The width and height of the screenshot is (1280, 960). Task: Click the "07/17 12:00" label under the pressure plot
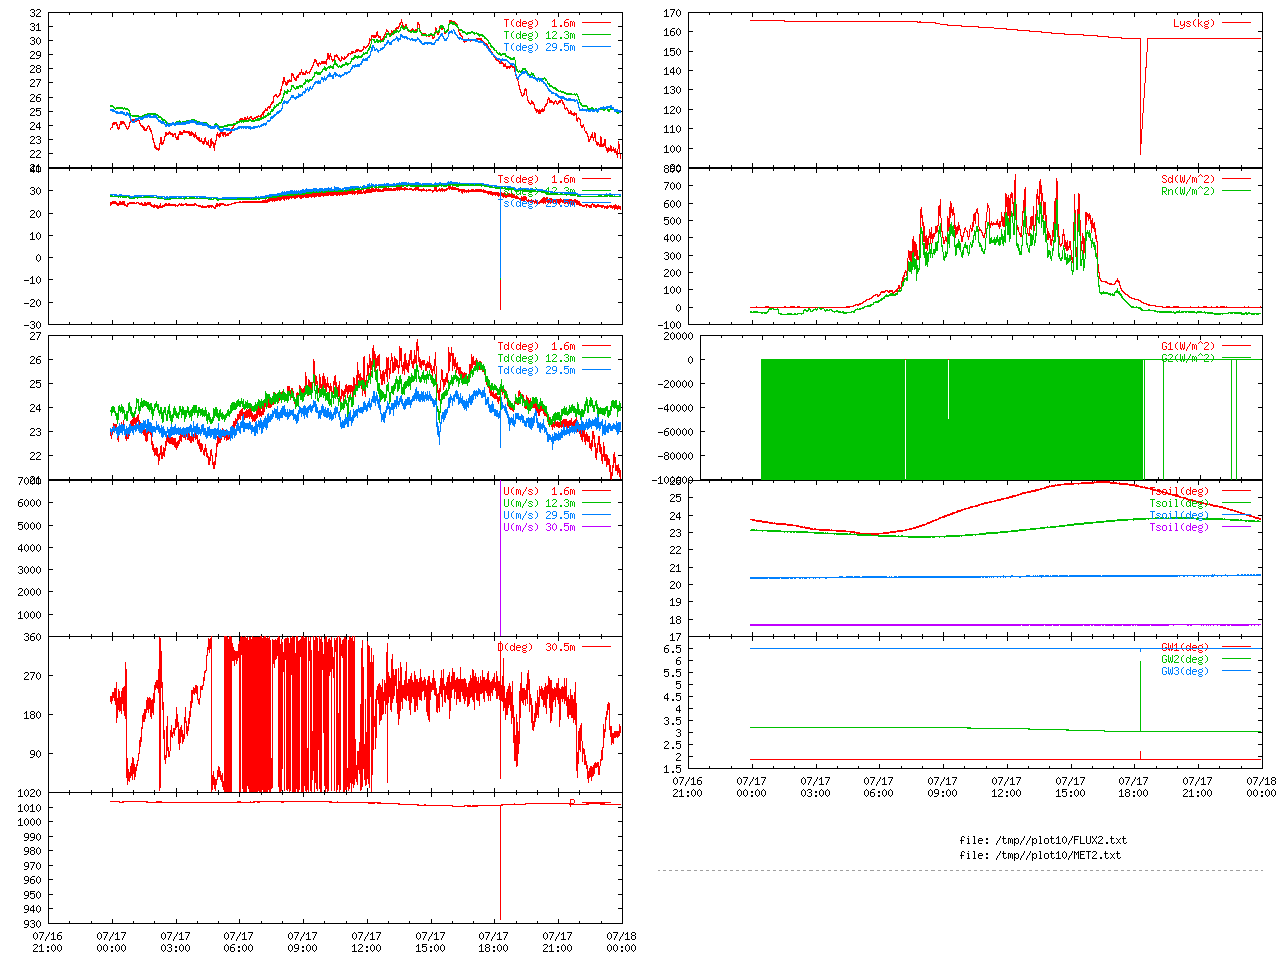(x=366, y=942)
